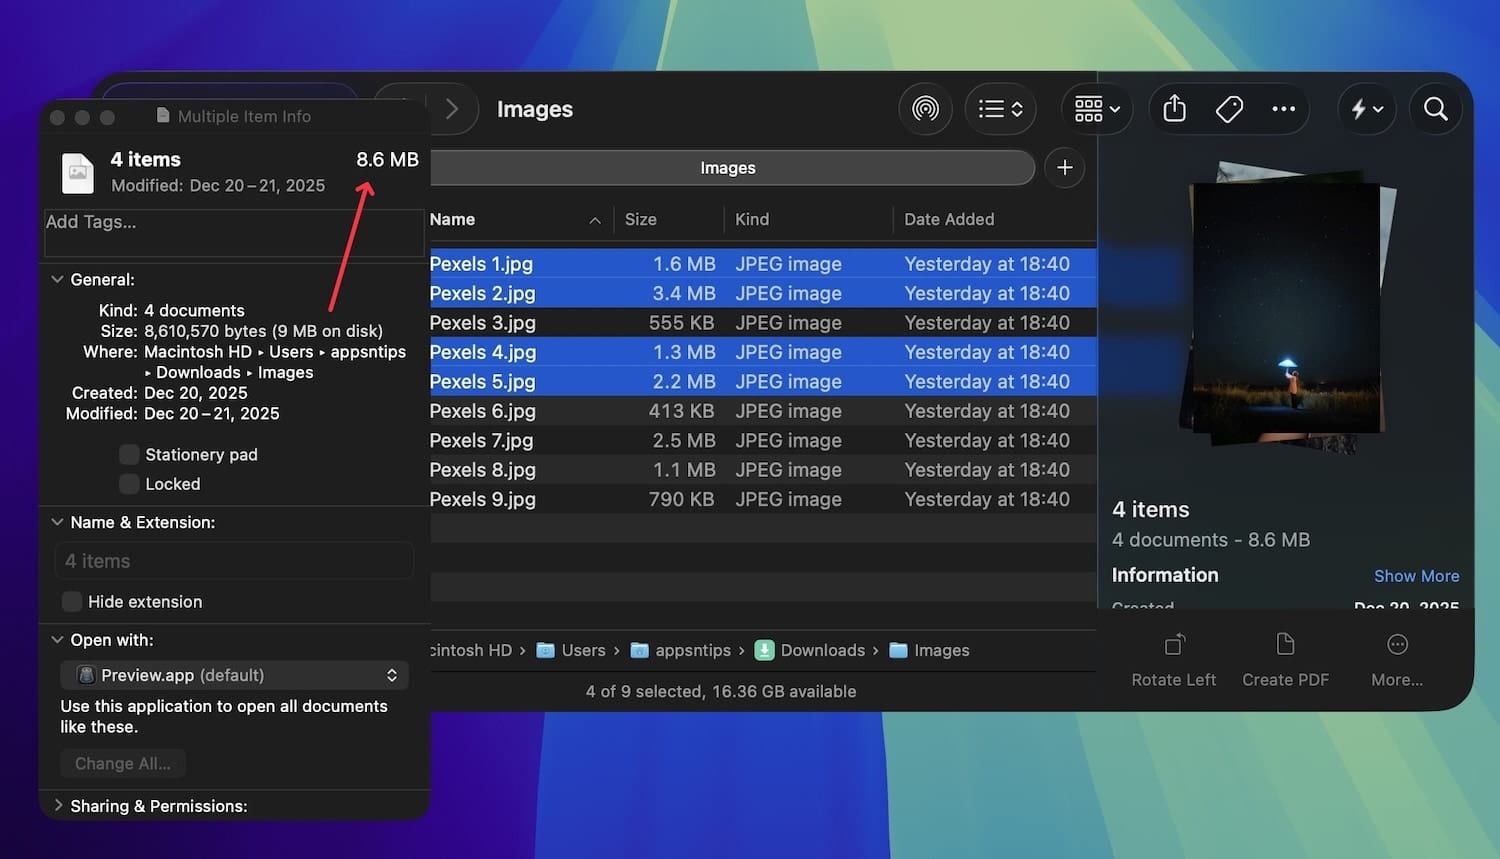Click the new tab plus button
The image size is (1500, 859).
pyautogui.click(x=1064, y=167)
